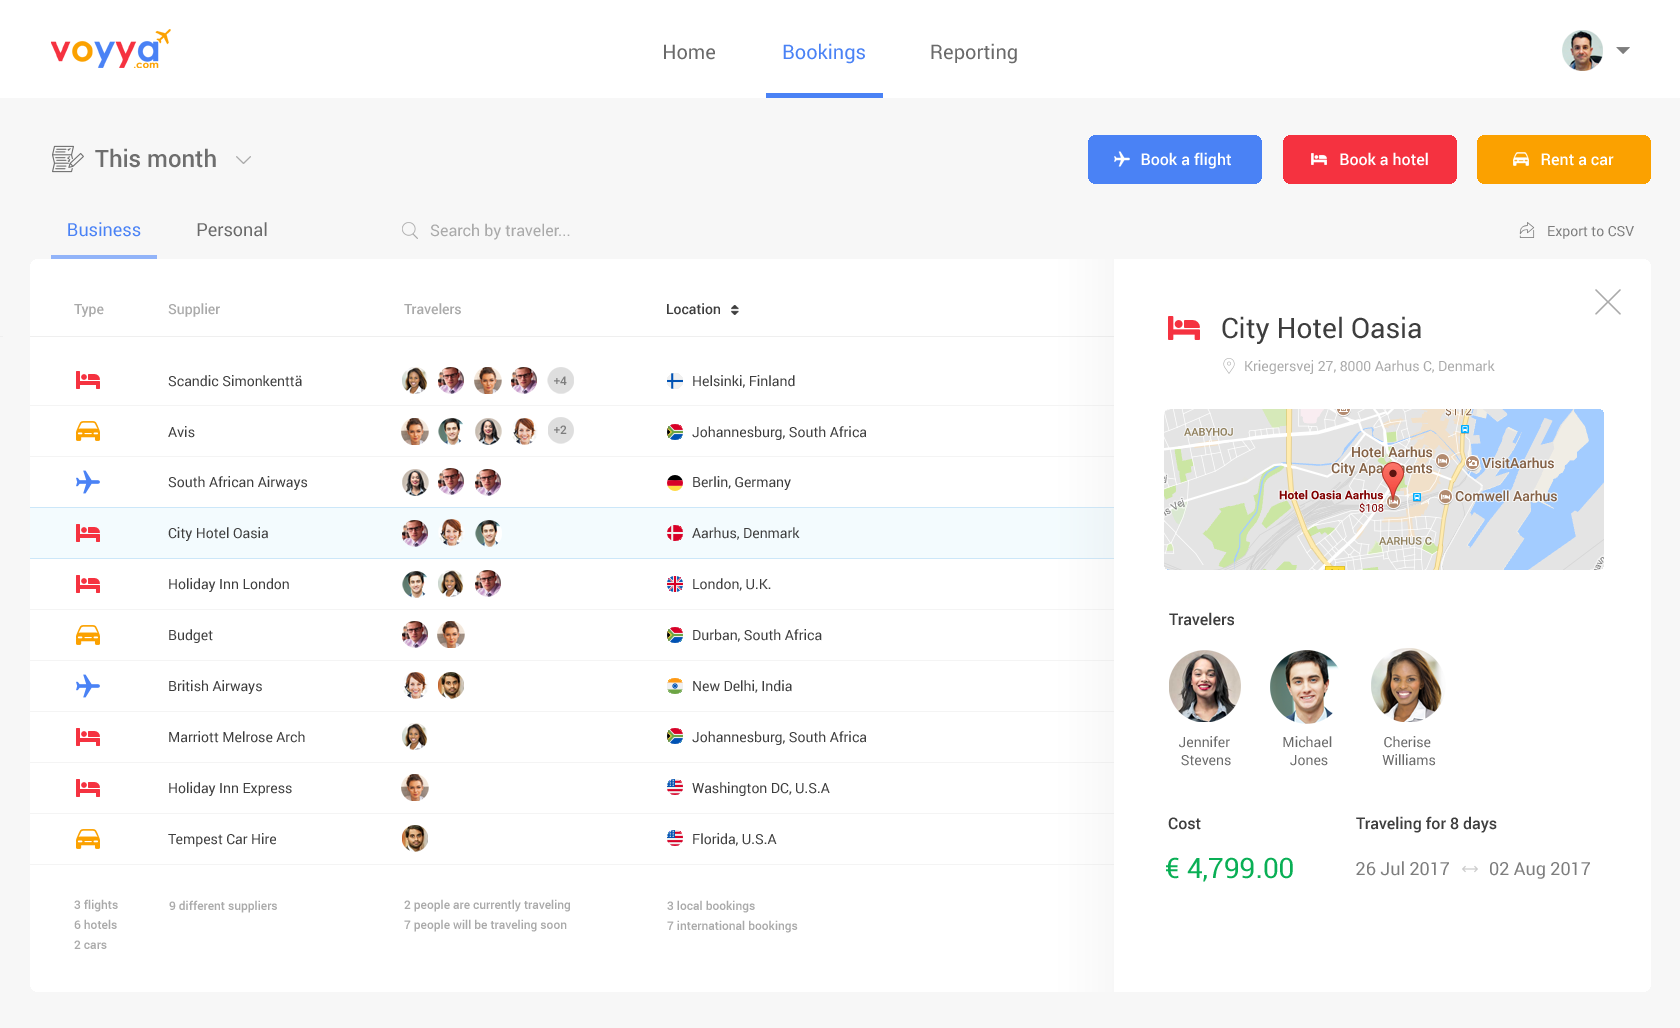1680x1028 pixels.
Task: Click the Germany flag by Berlin
Action: pyautogui.click(x=675, y=482)
